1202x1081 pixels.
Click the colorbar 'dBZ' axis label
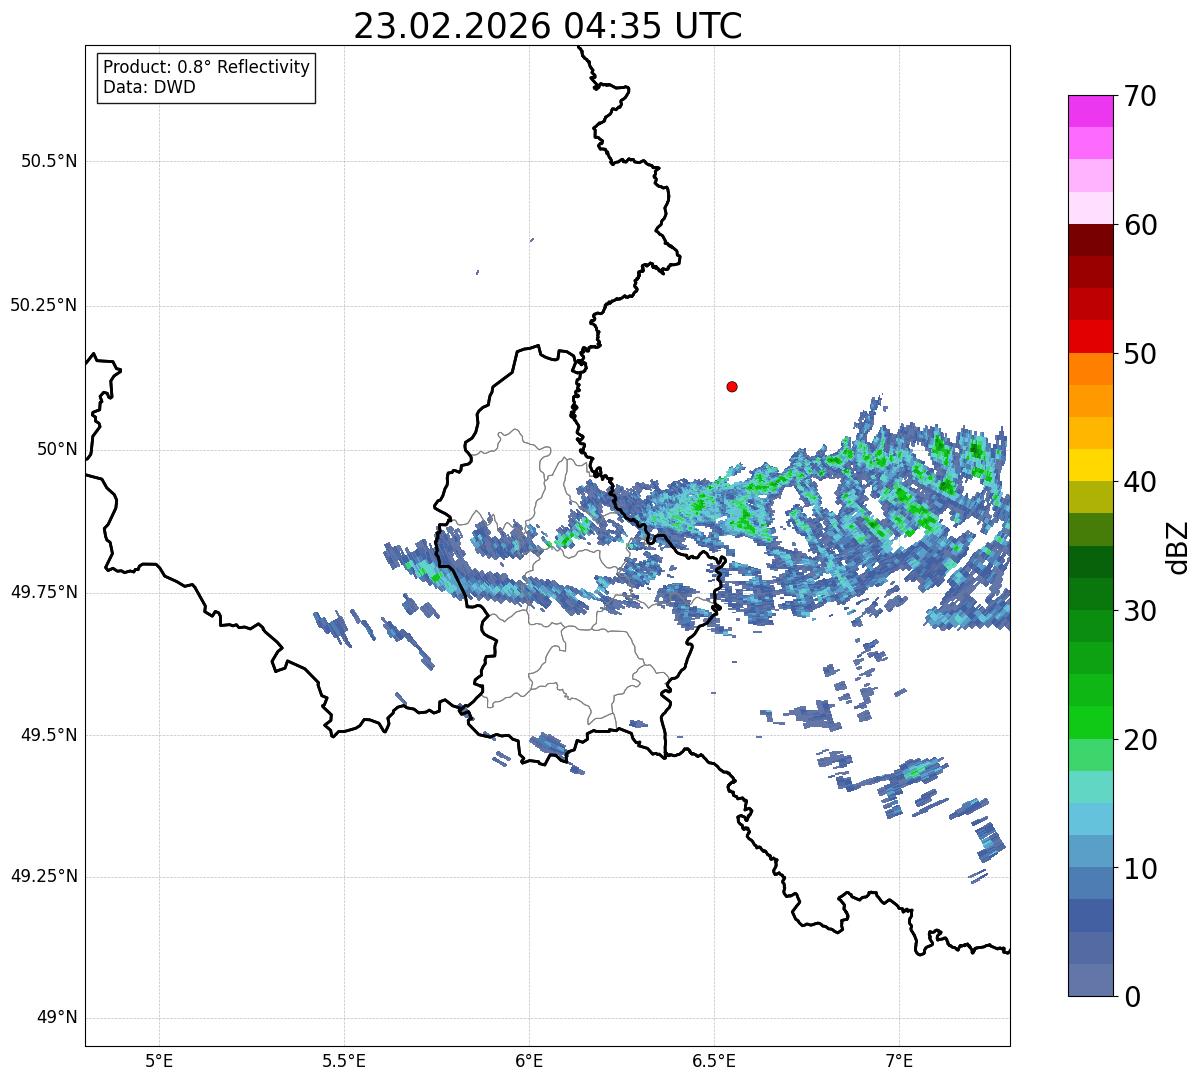tap(1178, 547)
